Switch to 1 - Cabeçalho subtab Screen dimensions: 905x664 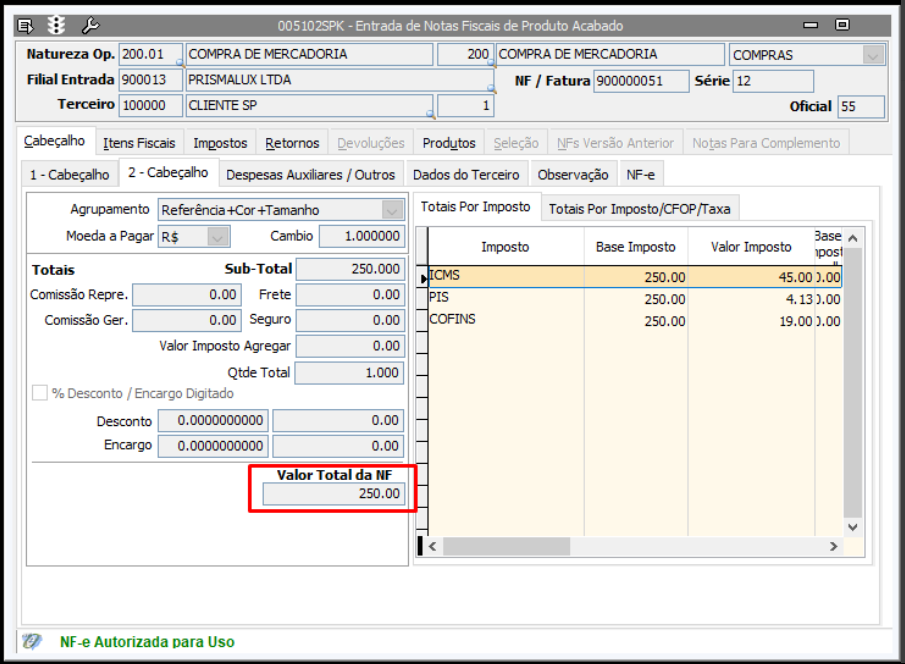[x=69, y=174]
